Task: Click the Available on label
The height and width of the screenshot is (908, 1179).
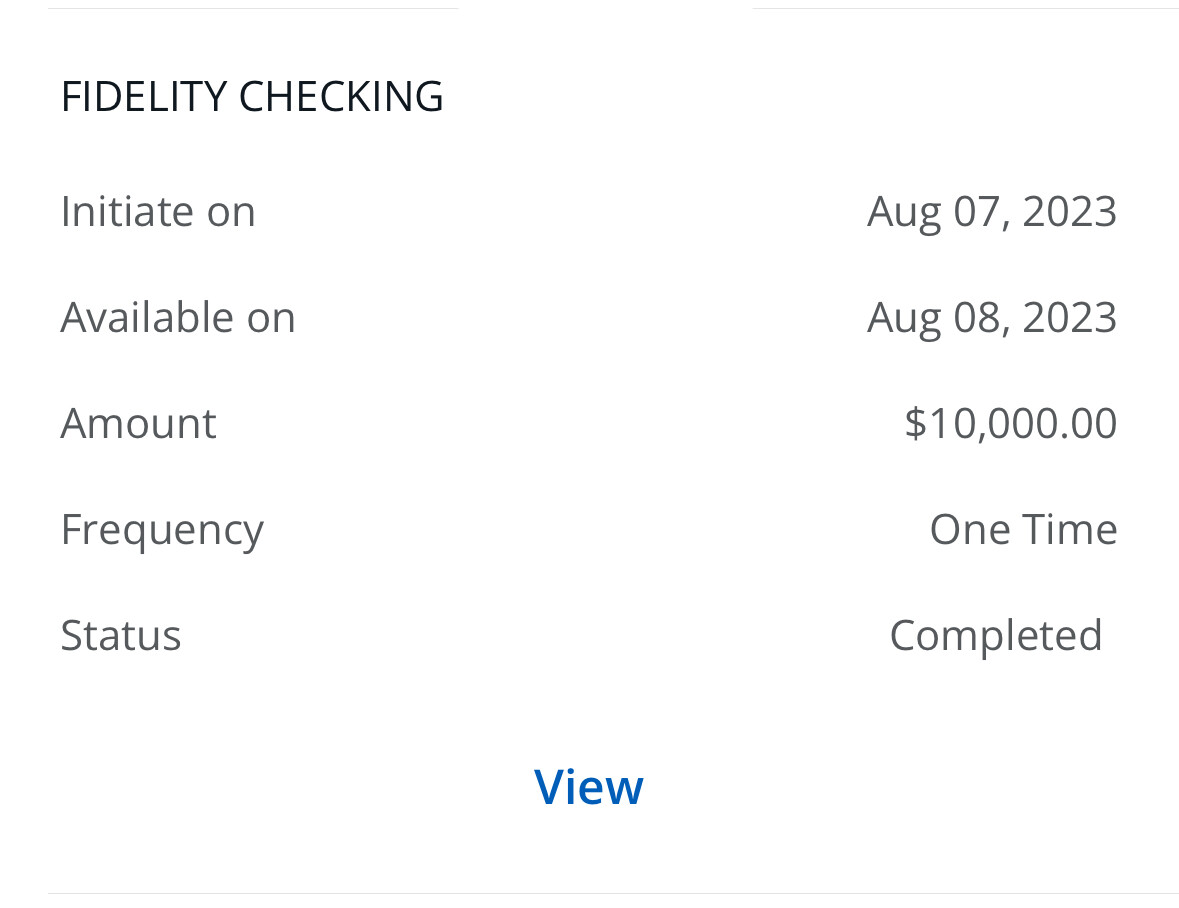Action: (178, 316)
